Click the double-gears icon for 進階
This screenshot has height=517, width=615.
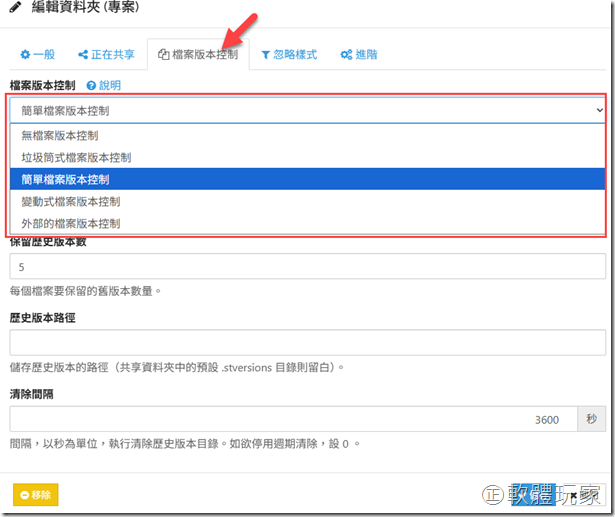346,54
